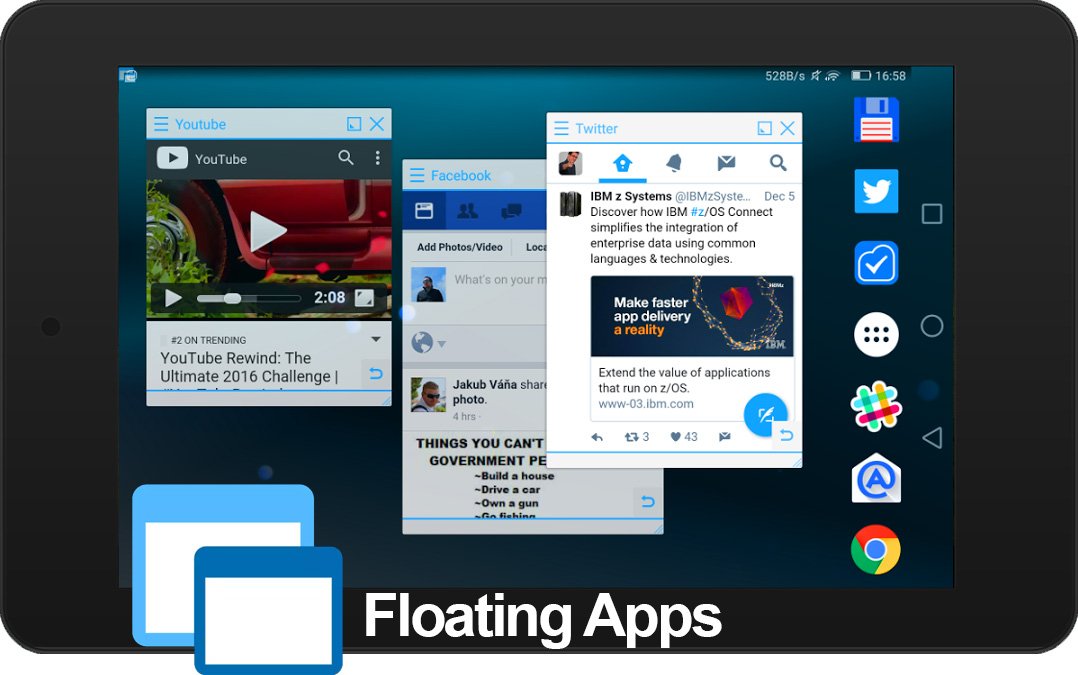Switch to the Home tab in Twitter

click(622, 162)
